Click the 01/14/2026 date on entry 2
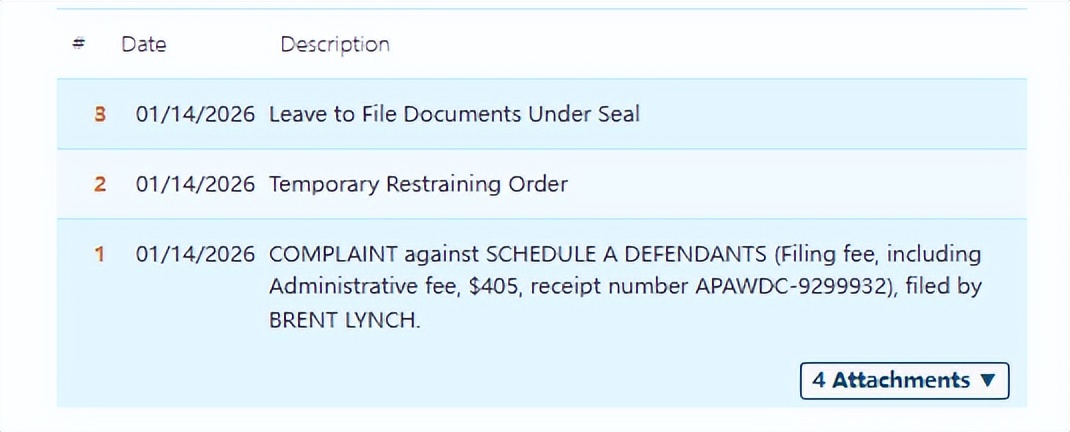The height and width of the screenshot is (432, 1070). (x=195, y=184)
